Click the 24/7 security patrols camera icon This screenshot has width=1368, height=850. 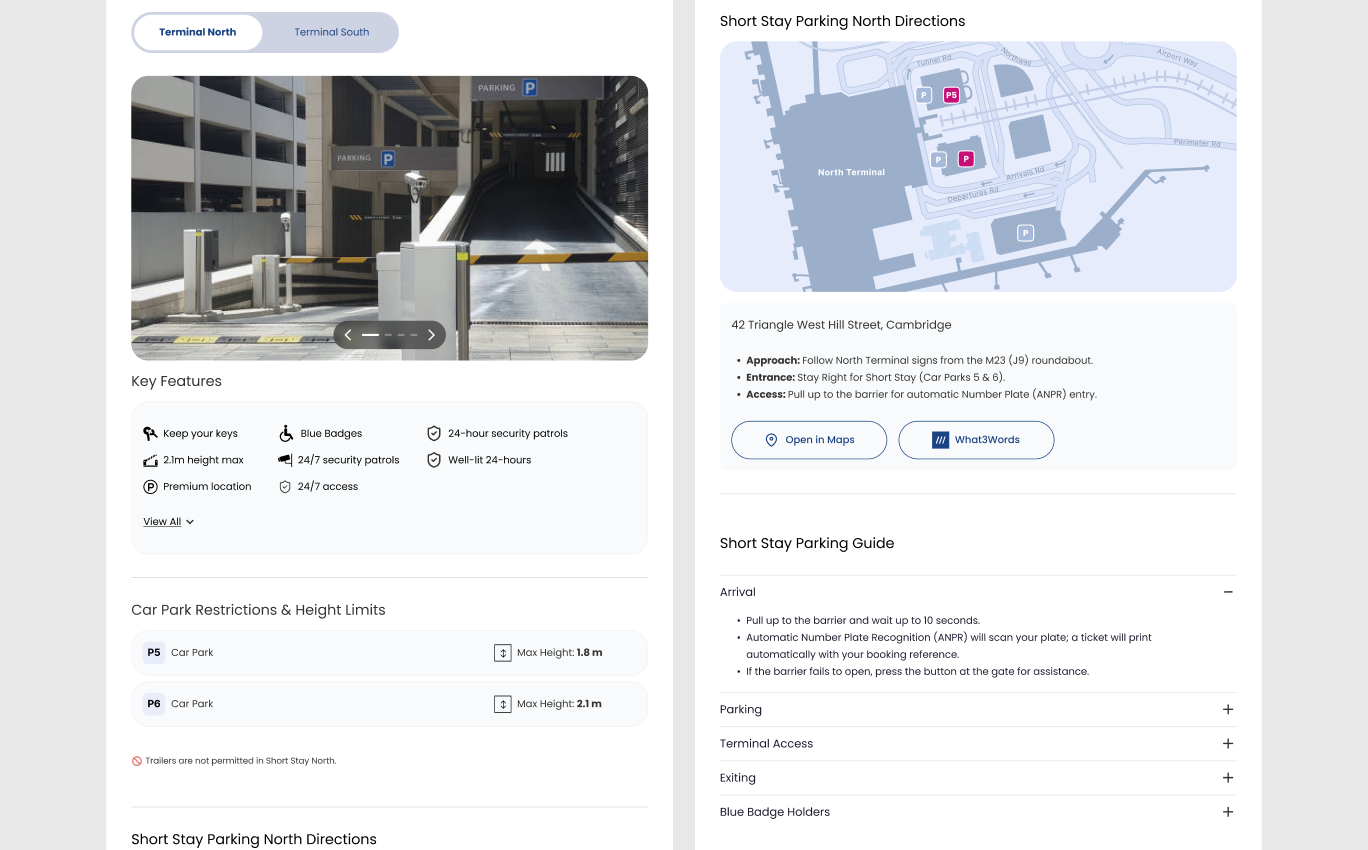(285, 460)
